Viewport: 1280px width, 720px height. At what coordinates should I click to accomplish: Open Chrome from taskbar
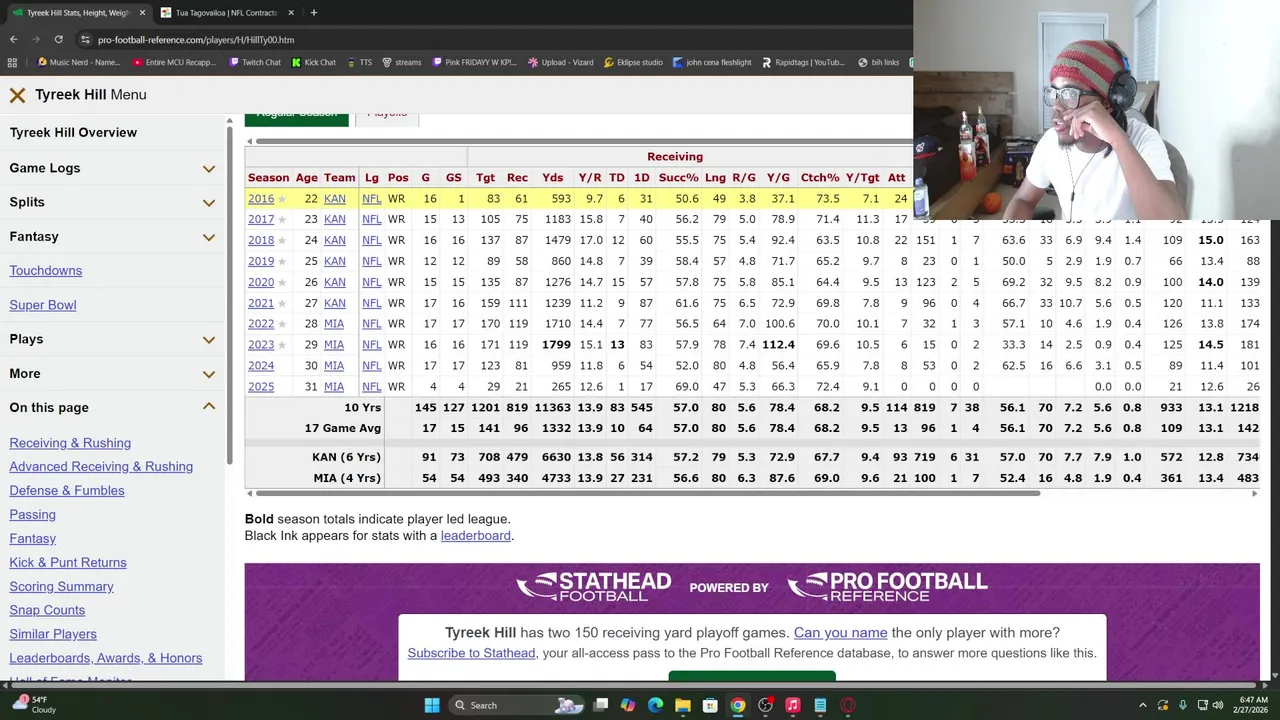[x=738, y=705]
